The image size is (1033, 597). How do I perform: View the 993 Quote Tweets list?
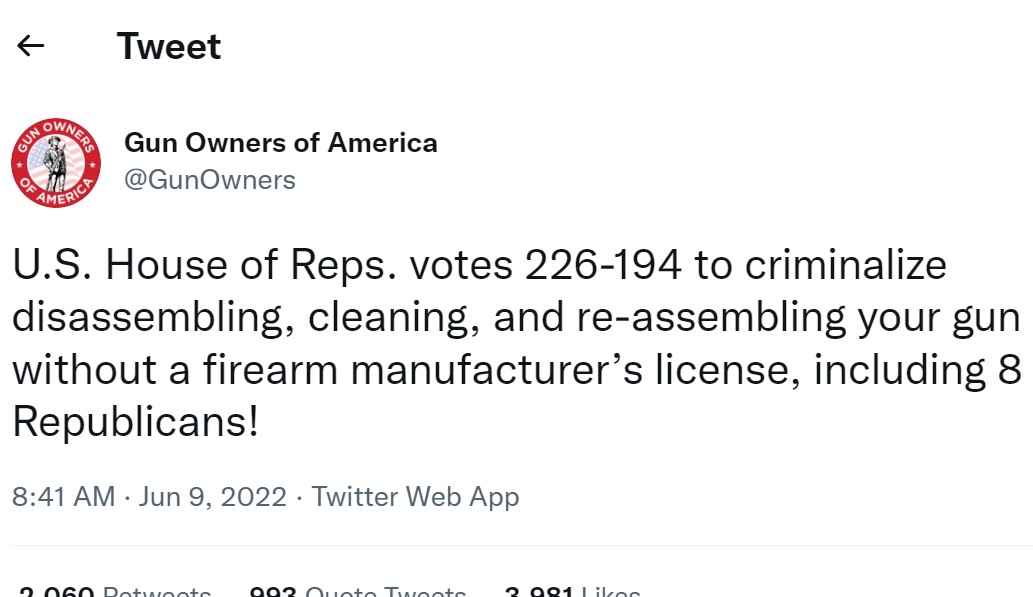pyautogui.click(x=358, y=590)
